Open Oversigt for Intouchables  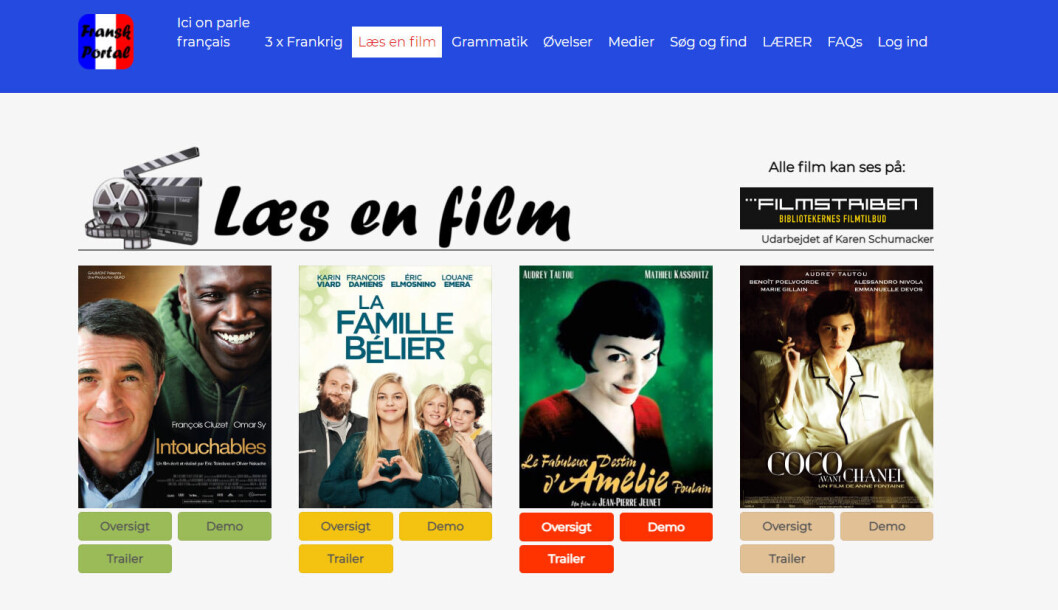tap(125, 526)
